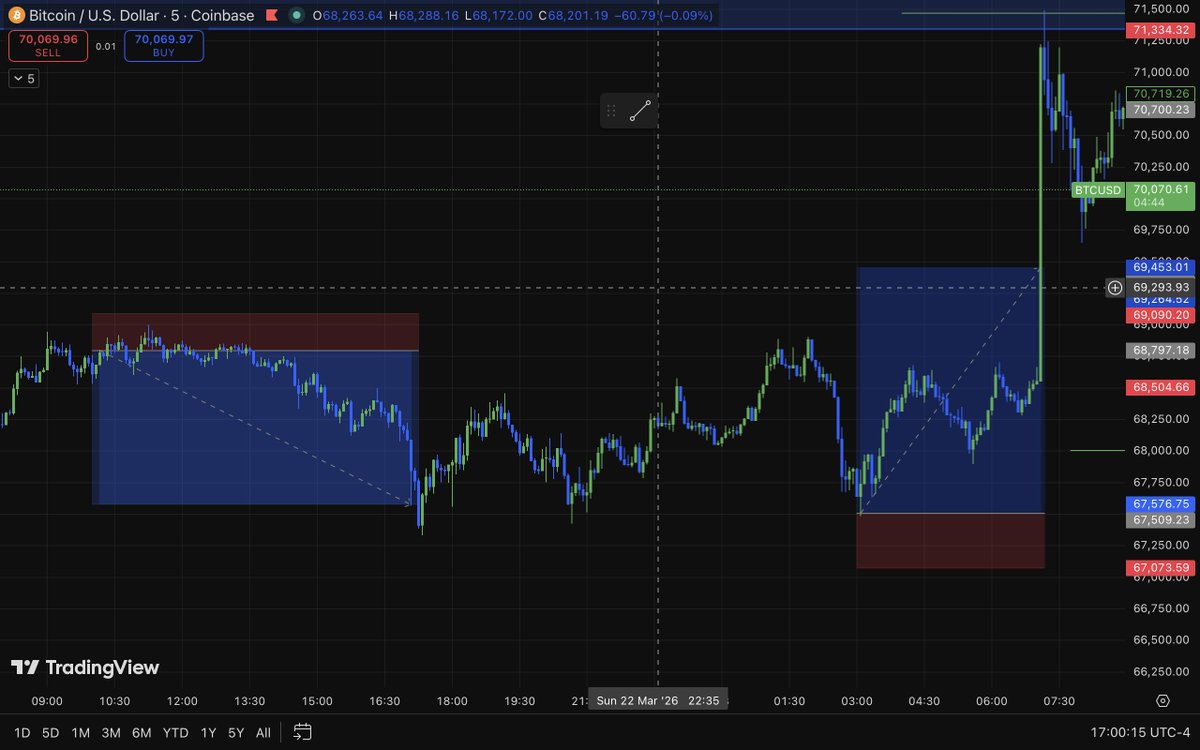Set the range to 1Y

click(x=208, y=732)
